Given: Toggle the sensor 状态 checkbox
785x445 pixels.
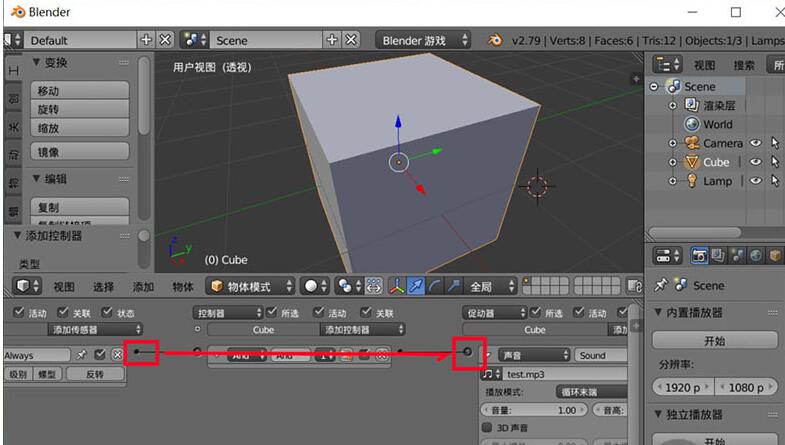Looking at the screenshot, I should coord(108,313).
